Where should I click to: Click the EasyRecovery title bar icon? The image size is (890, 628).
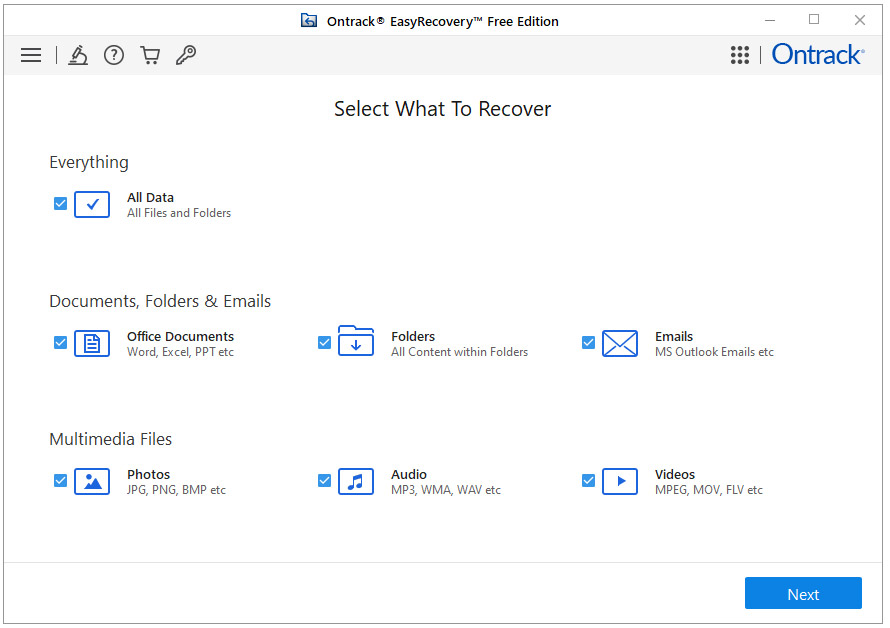[309, 19]
